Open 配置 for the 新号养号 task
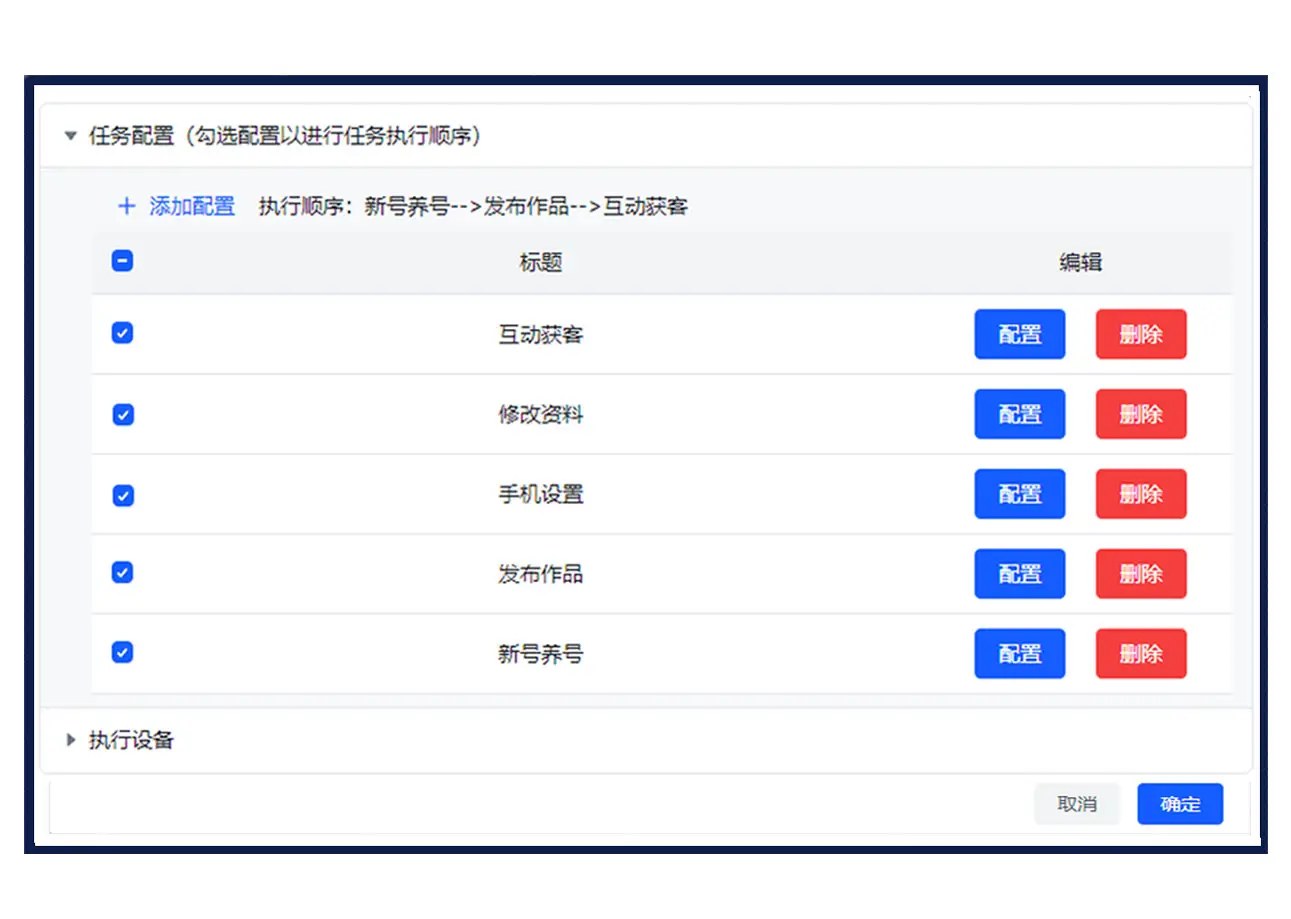This screenshot has height=919, width=1291. click(1019, 653)
